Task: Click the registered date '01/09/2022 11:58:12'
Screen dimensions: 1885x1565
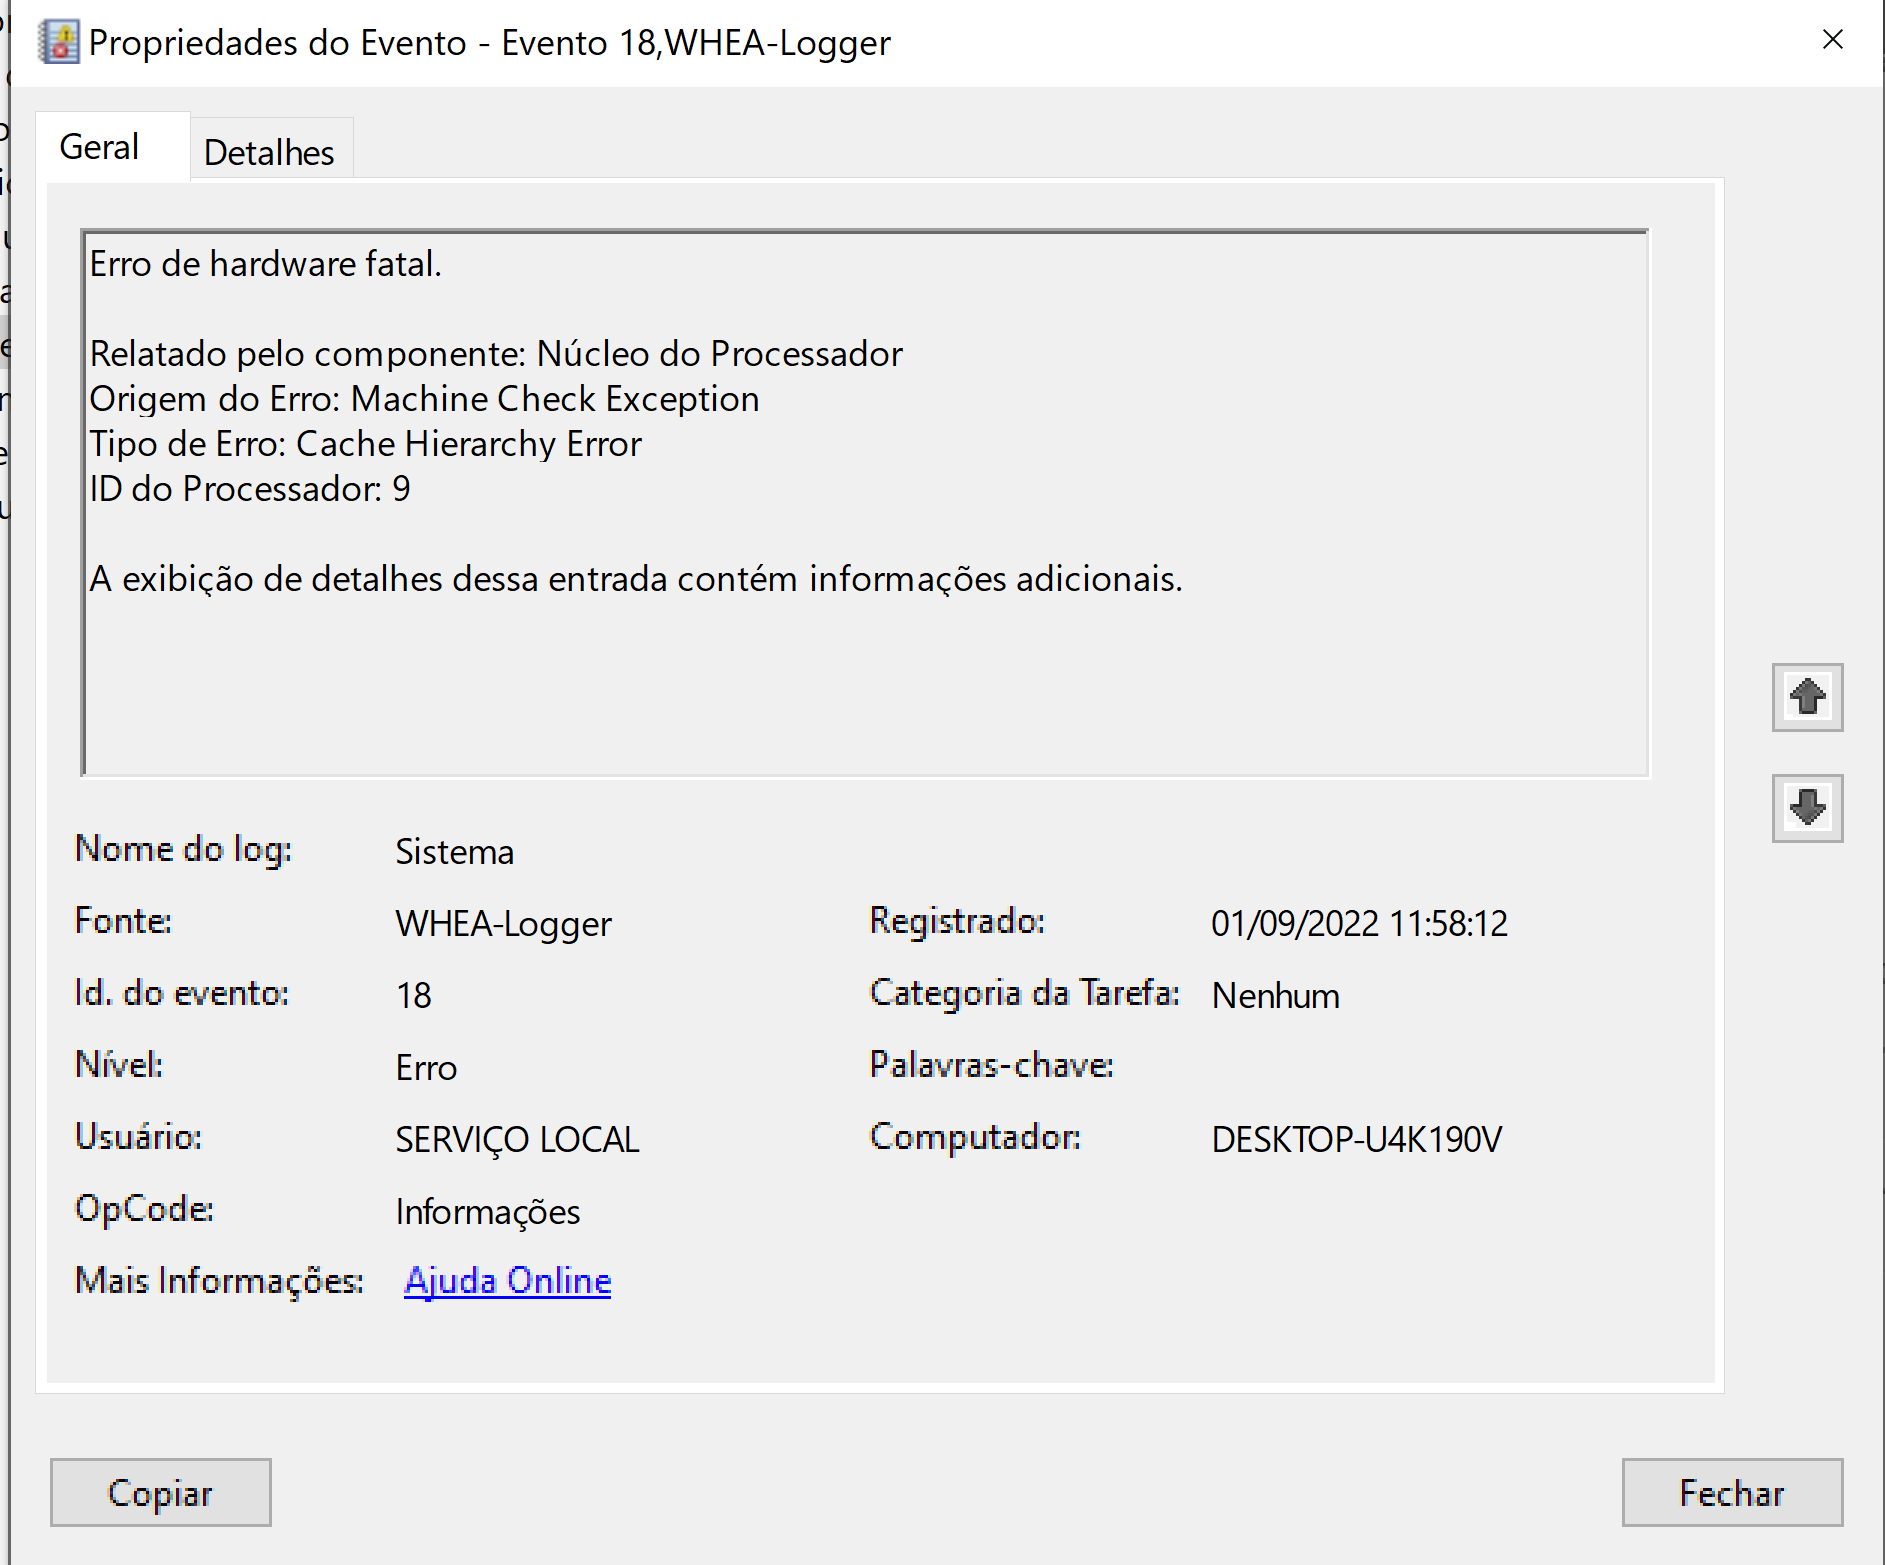Action: [x=1359, y=924]
